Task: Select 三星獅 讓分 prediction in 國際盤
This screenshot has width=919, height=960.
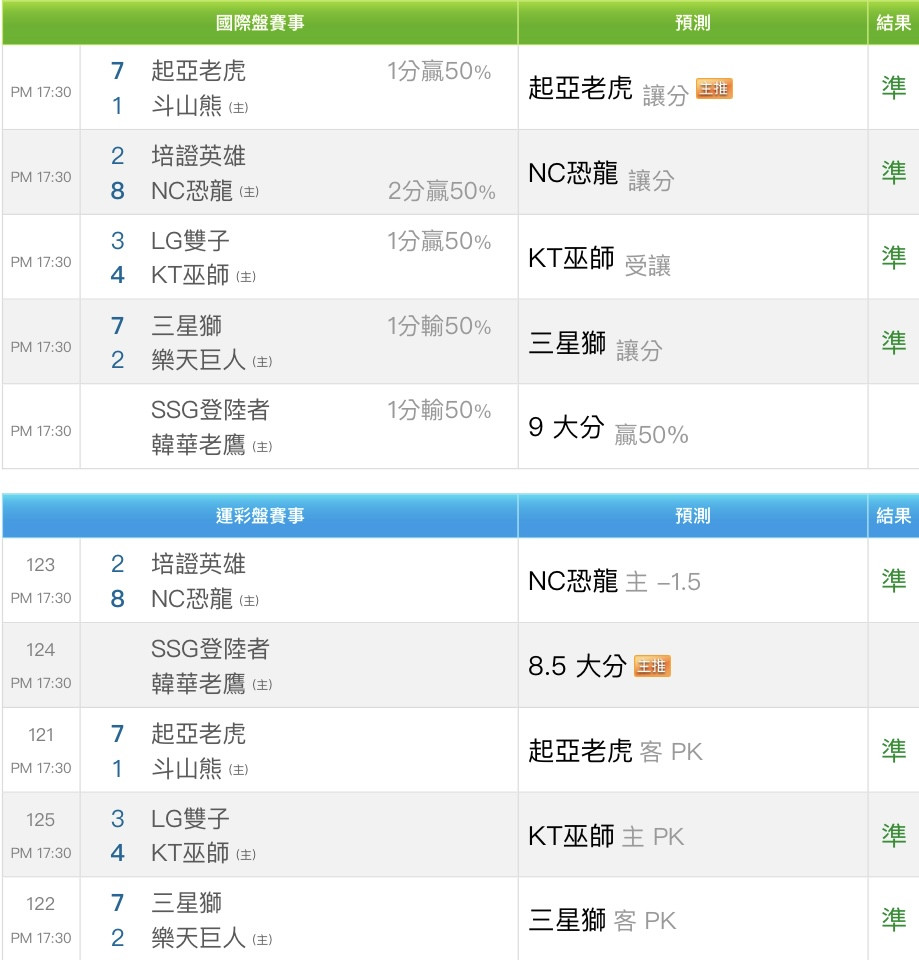Action: pos(595,344)
